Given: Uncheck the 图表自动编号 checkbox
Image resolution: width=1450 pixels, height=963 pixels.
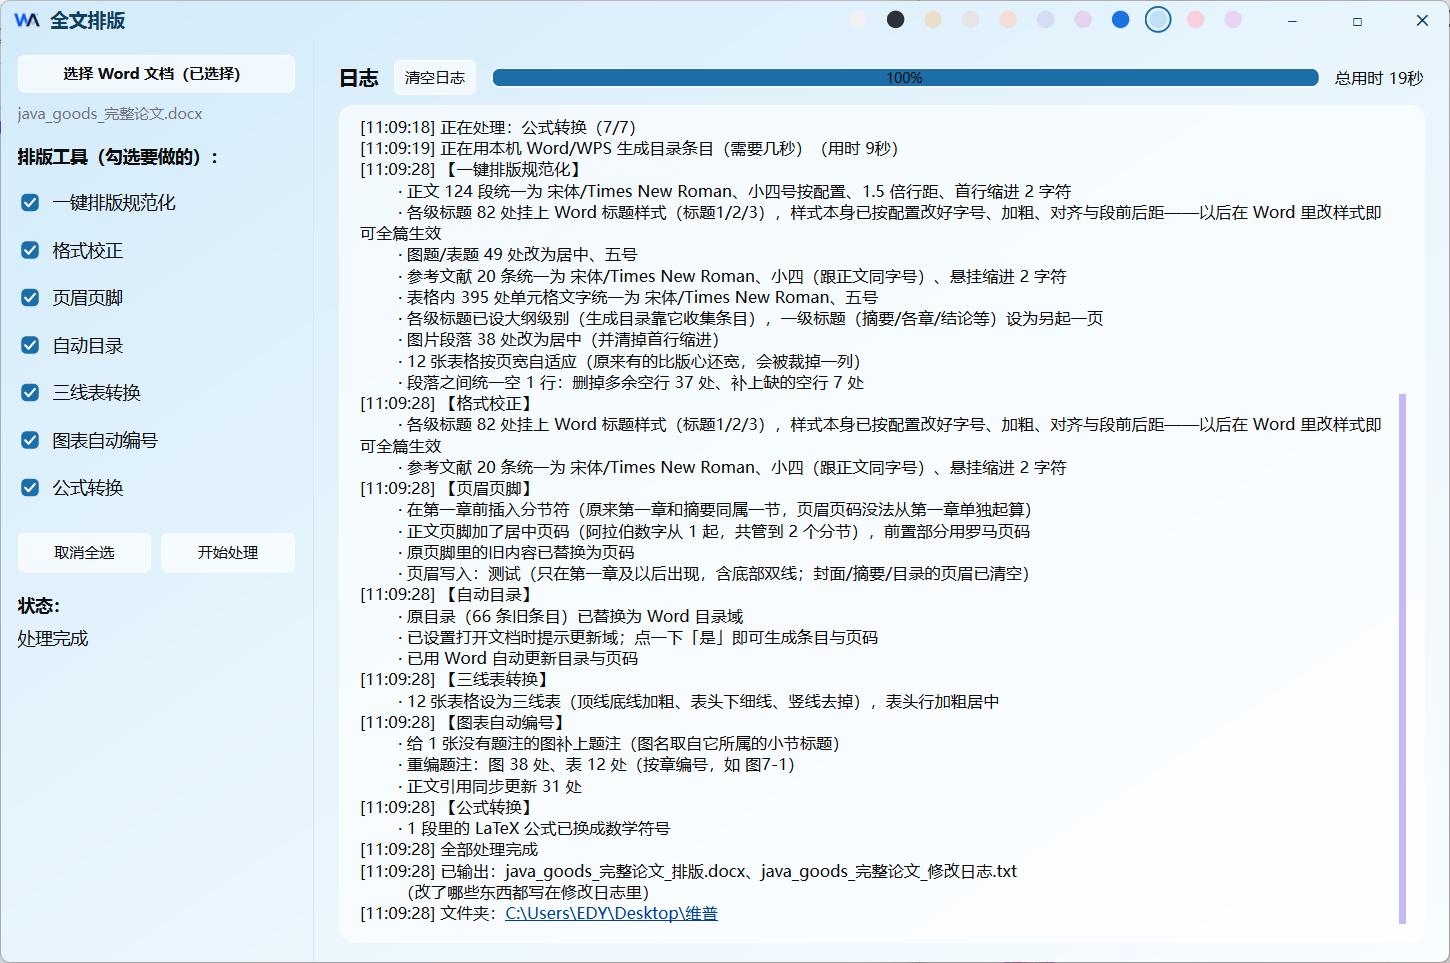Looking at the screenshot, I should coord(30,441).
